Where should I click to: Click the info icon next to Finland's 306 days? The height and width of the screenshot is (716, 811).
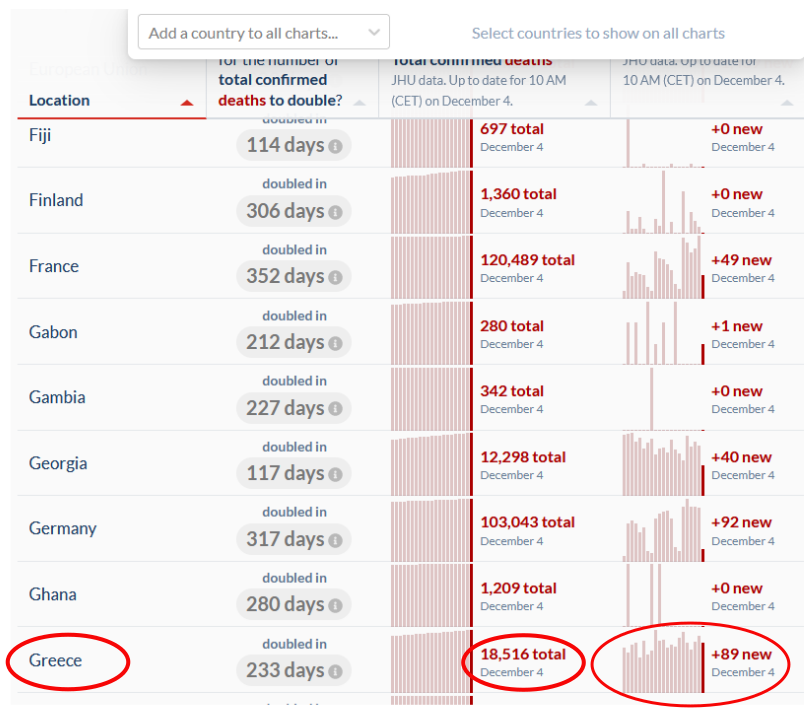336,212
